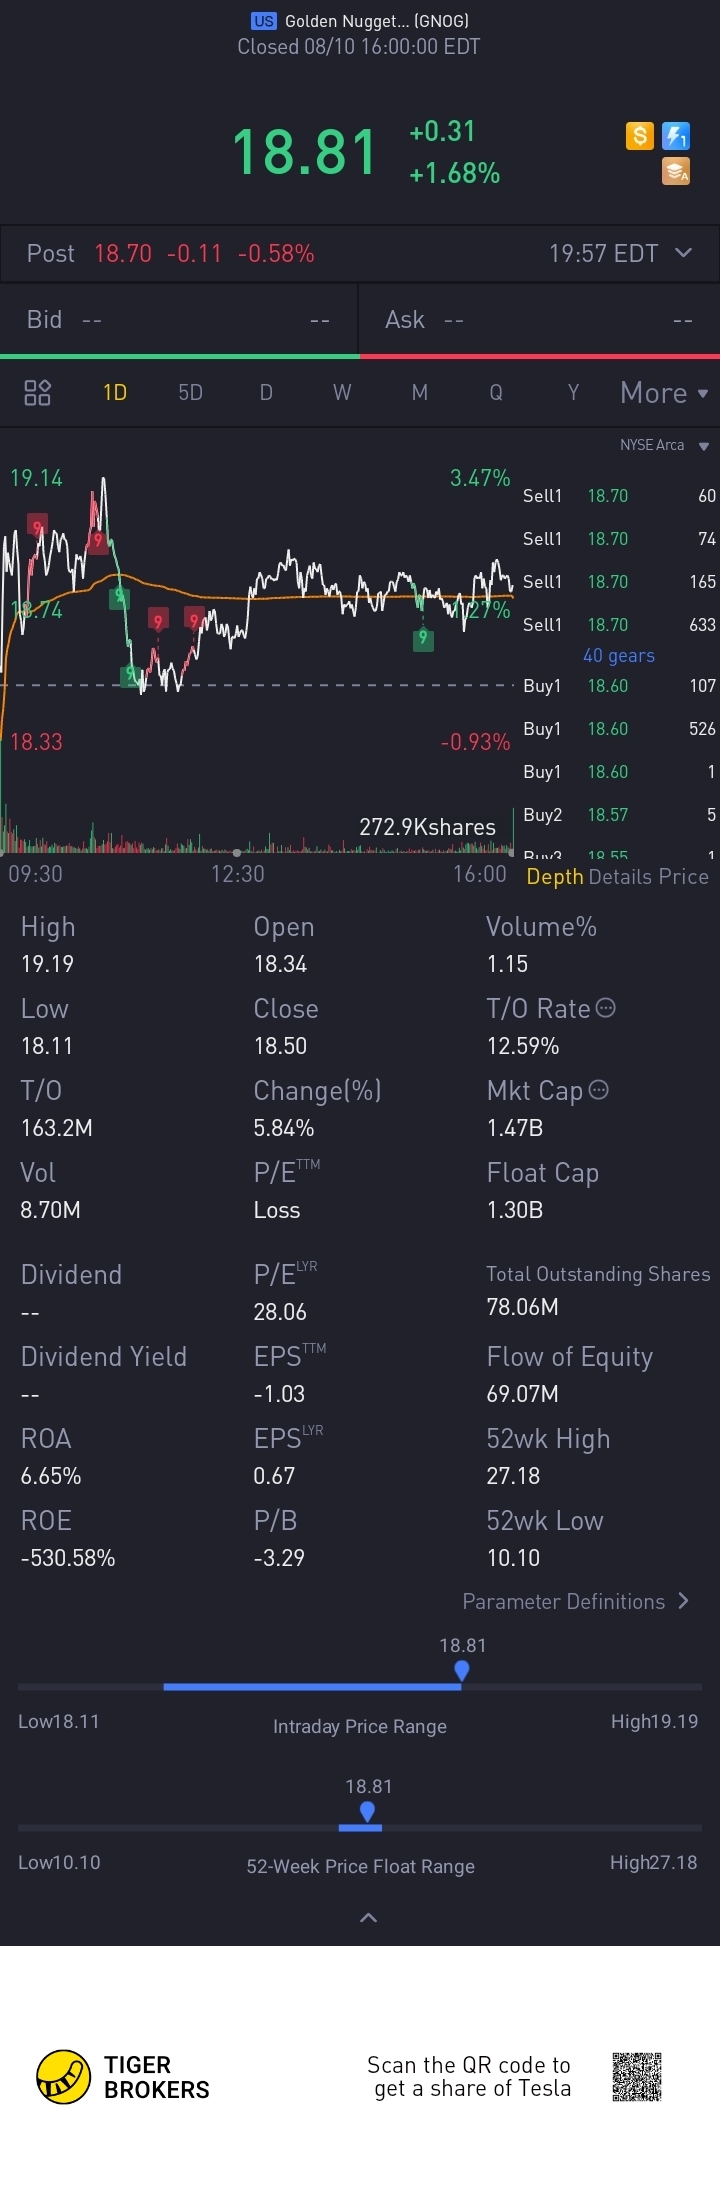Collapse the details panel with the up chevron
720x2208 pixels.
(368, 1917)
